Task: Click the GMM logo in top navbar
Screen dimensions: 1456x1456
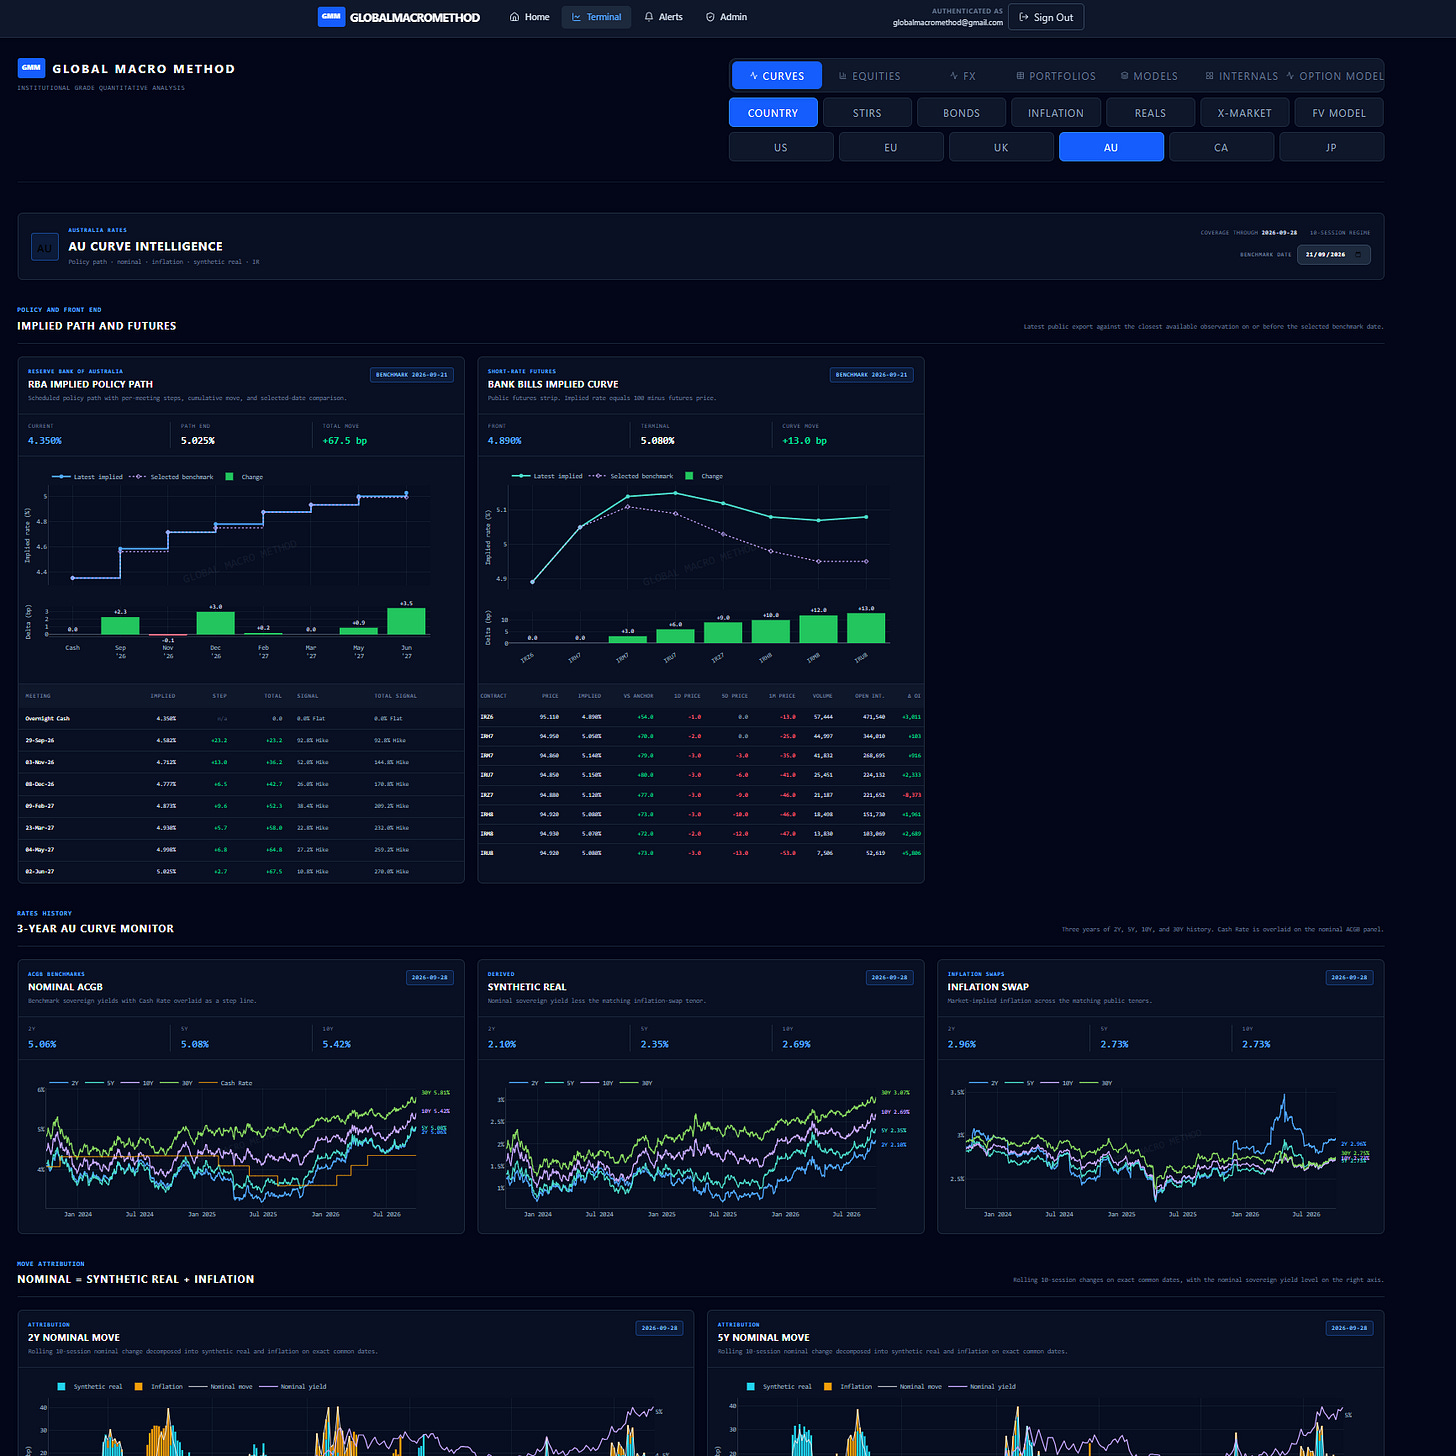Action: [331, 17]
